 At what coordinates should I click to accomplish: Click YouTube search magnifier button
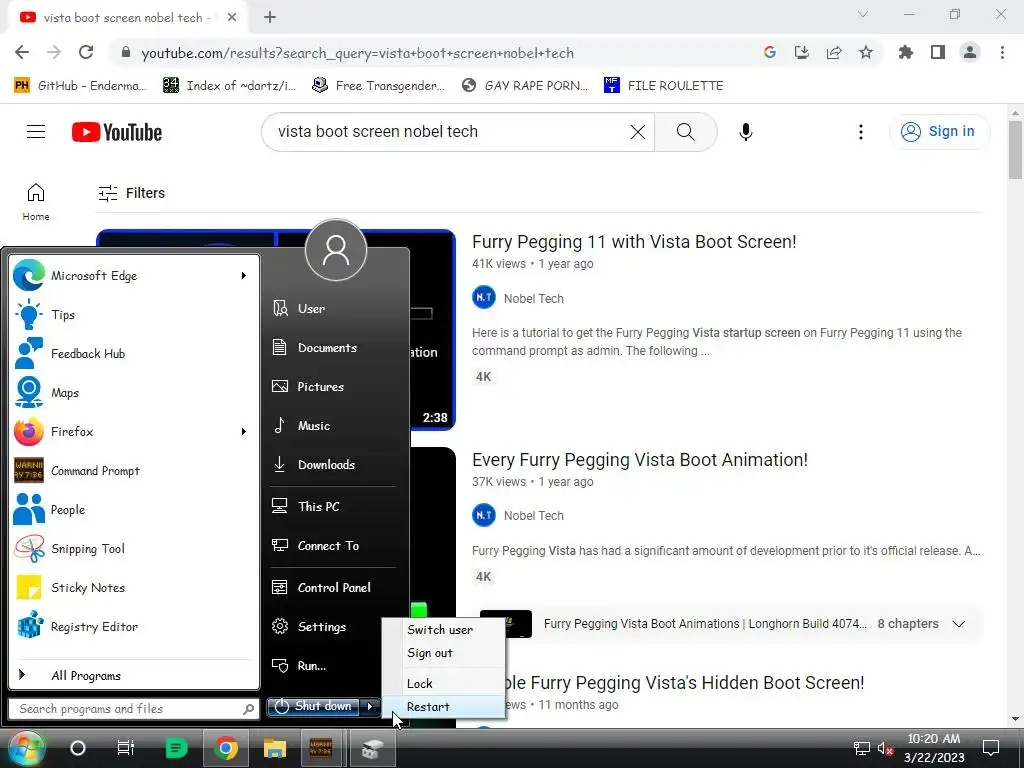coord(686,132)
